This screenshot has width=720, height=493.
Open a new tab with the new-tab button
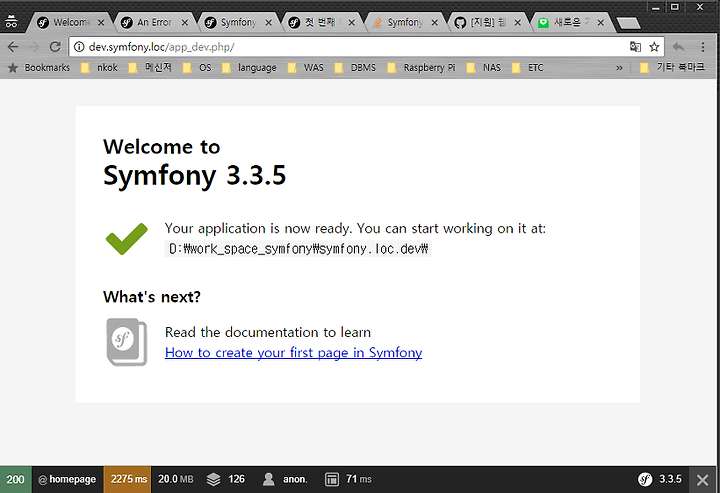click(628, 23)
